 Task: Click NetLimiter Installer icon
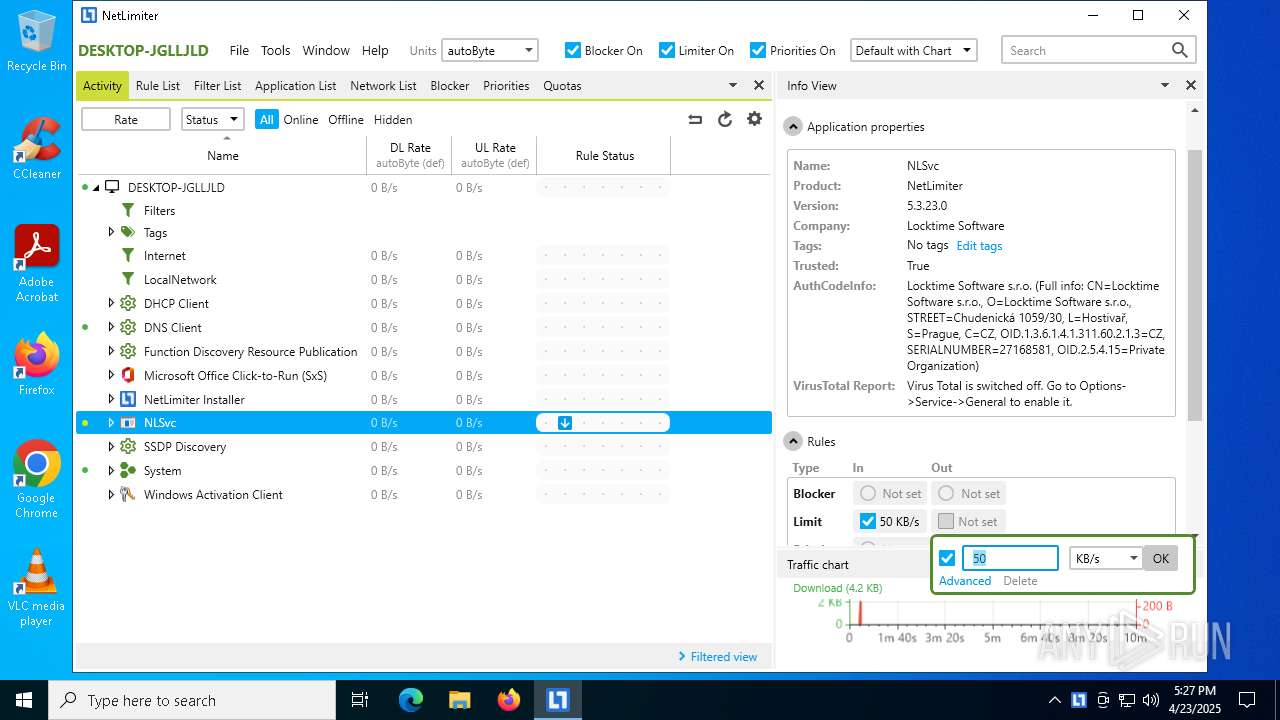pyautogui.click(x=128, y=399)
